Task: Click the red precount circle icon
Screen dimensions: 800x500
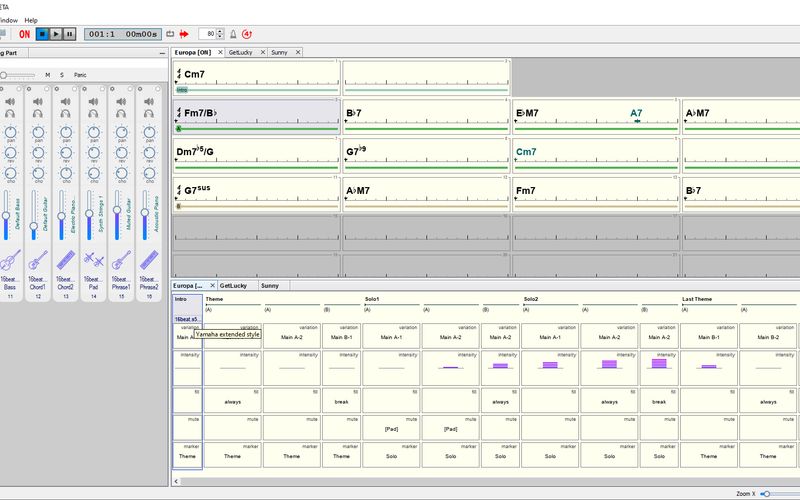Action: tap(247, 34)
